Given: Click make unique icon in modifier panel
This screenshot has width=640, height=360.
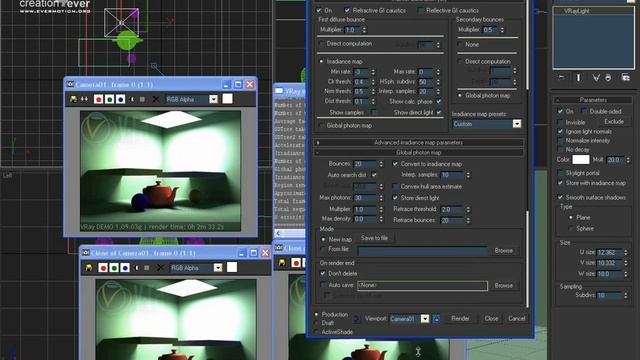Looking at the screenshot, I should pyautogui.click(x=596, y=77).
